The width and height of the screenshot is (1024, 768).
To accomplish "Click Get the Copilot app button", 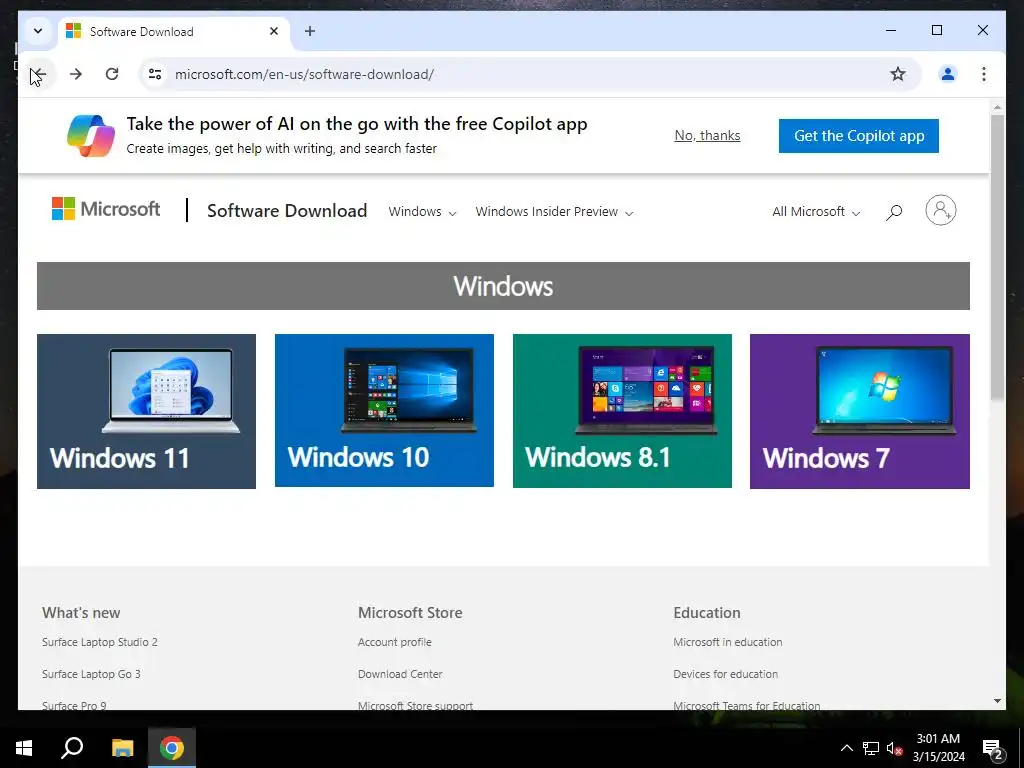I will [859, 136].
